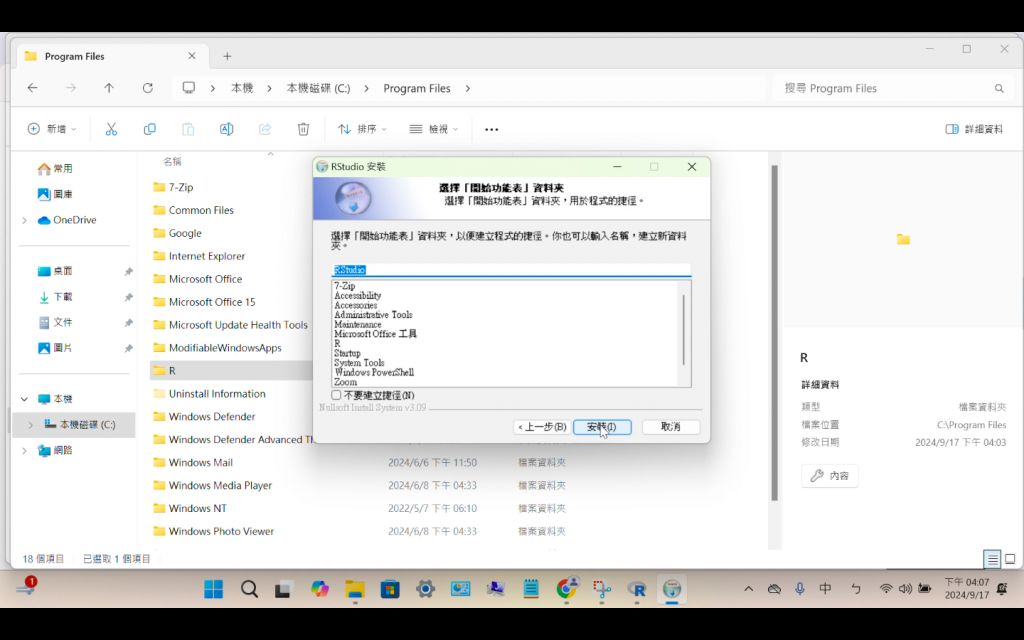Click the R application taskbar icon

[x=637, y=589]
